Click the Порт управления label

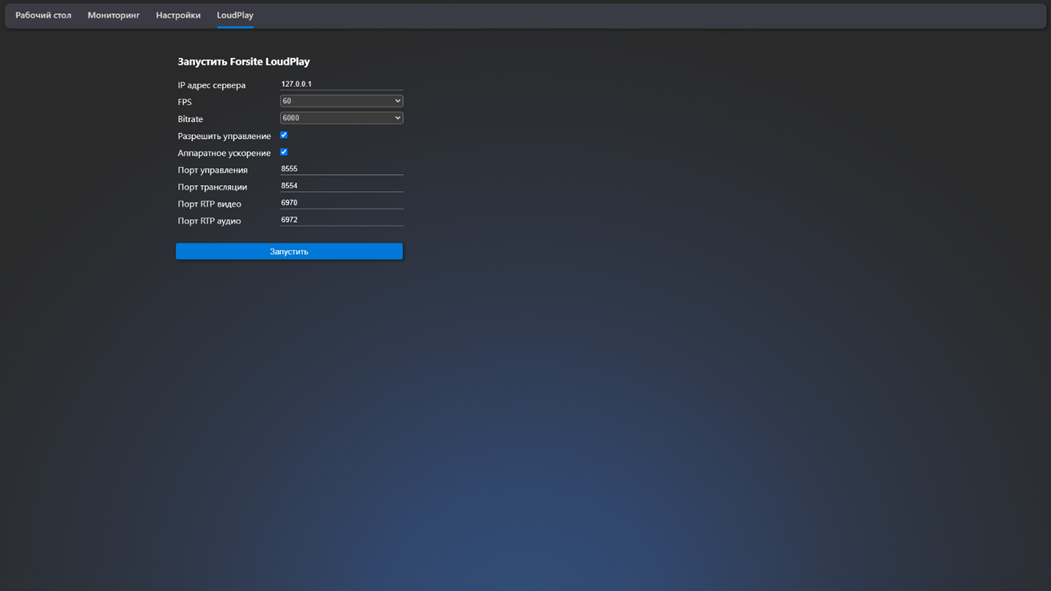click(212, 170)
